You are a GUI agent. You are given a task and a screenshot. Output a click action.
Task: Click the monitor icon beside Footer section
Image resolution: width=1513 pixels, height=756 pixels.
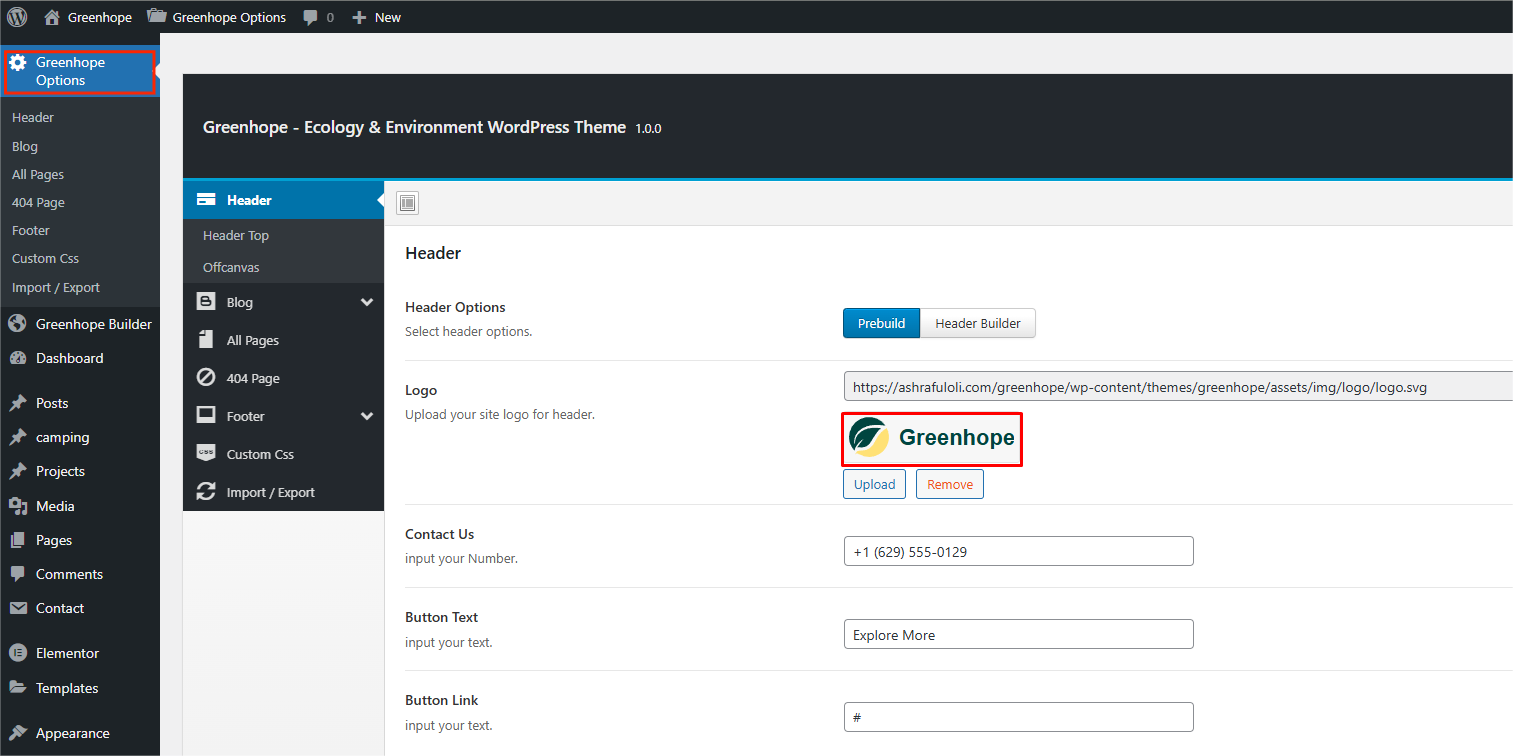206,416
